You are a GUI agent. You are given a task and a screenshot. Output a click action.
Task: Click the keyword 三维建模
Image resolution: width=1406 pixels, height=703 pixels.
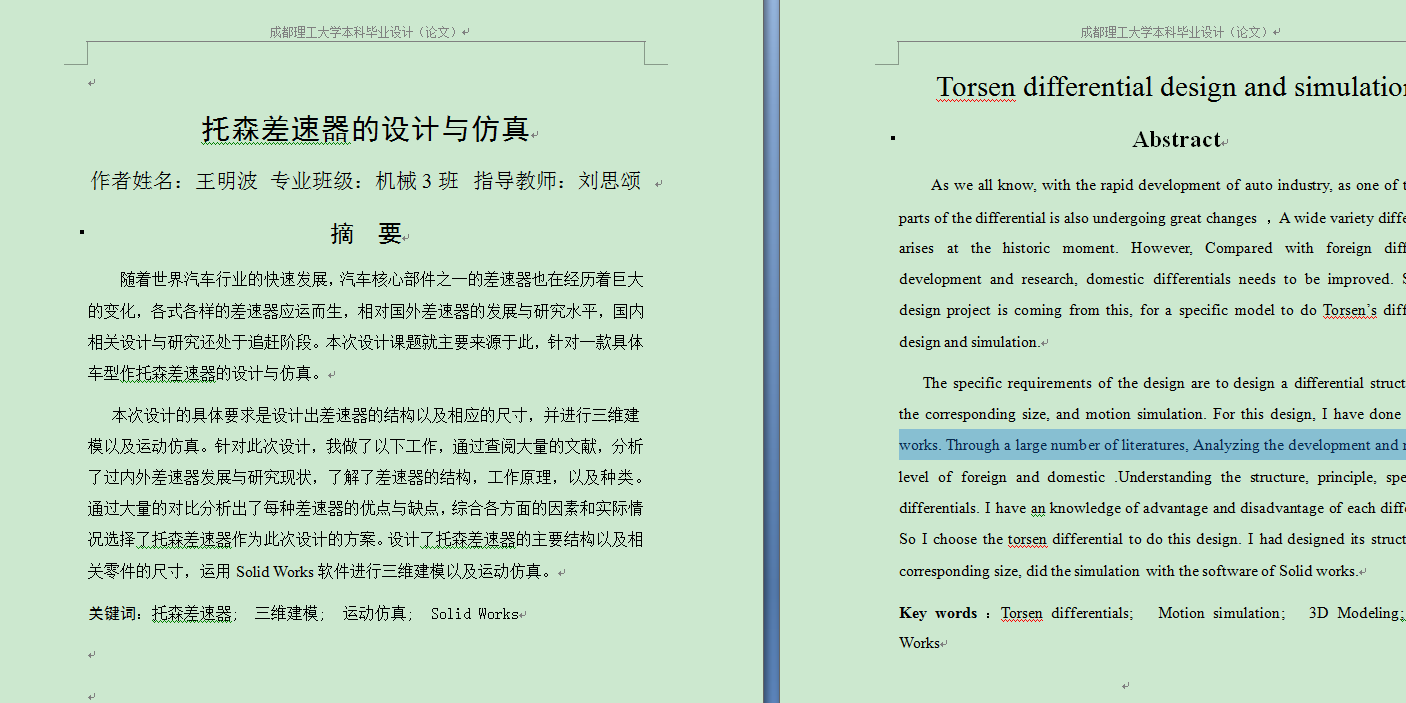(x=286, y=613)
